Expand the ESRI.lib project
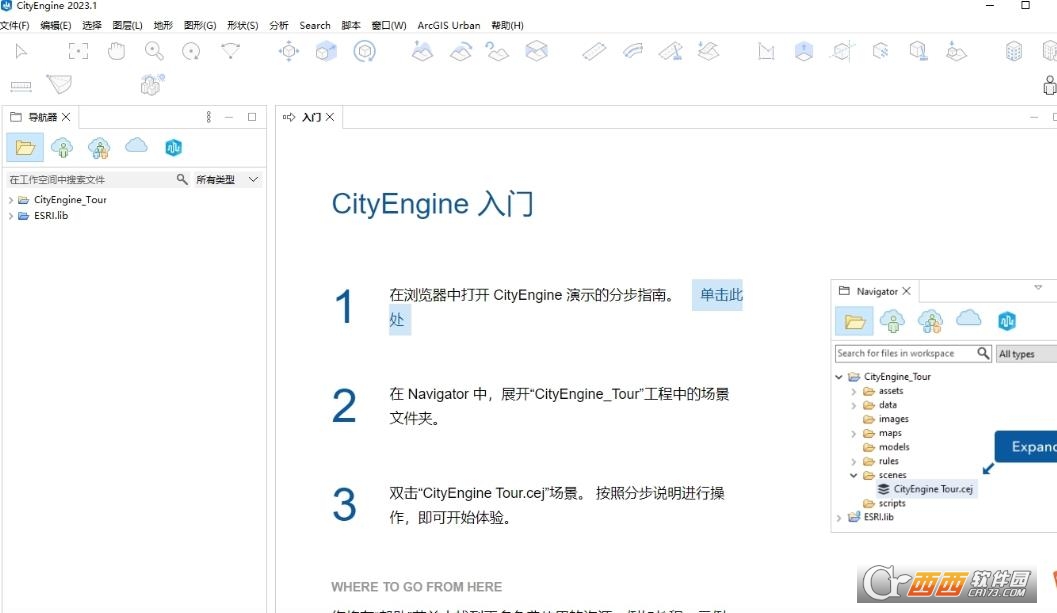Viewport: 1057px width, 613px height. coord(11,216)
